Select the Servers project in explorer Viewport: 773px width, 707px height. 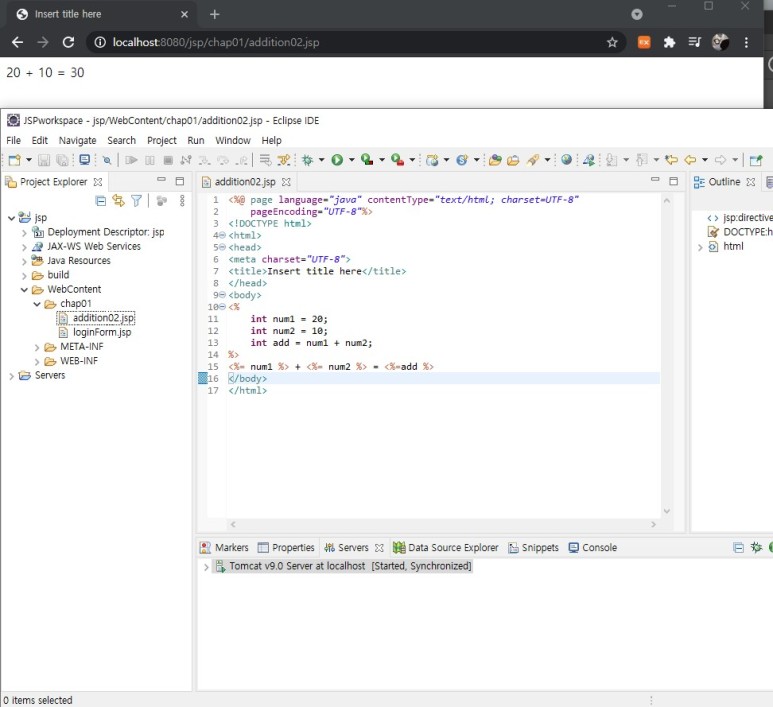49,376
